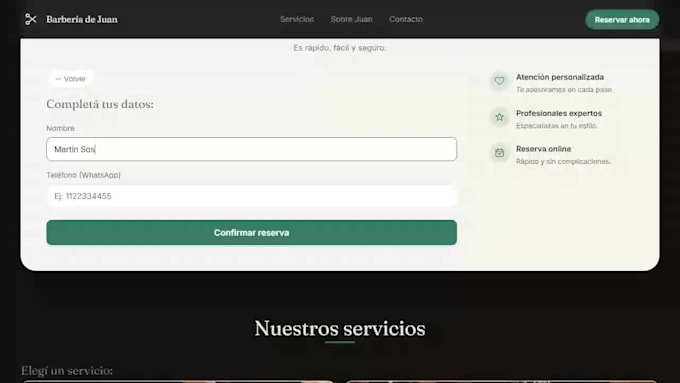This screenshot has height=383, width=680.
Task: Select the Reserva online heading text
Action: click(x=543, y=149)
